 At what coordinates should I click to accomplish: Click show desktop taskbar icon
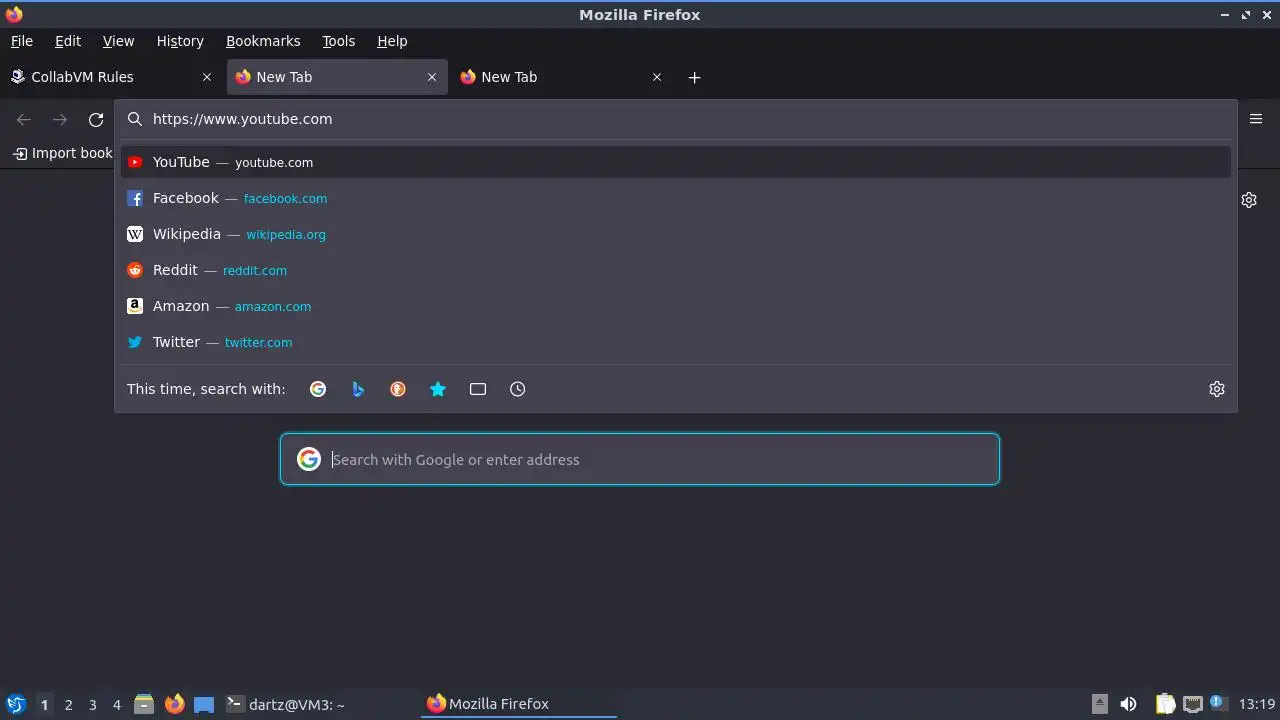coord(204,704)
